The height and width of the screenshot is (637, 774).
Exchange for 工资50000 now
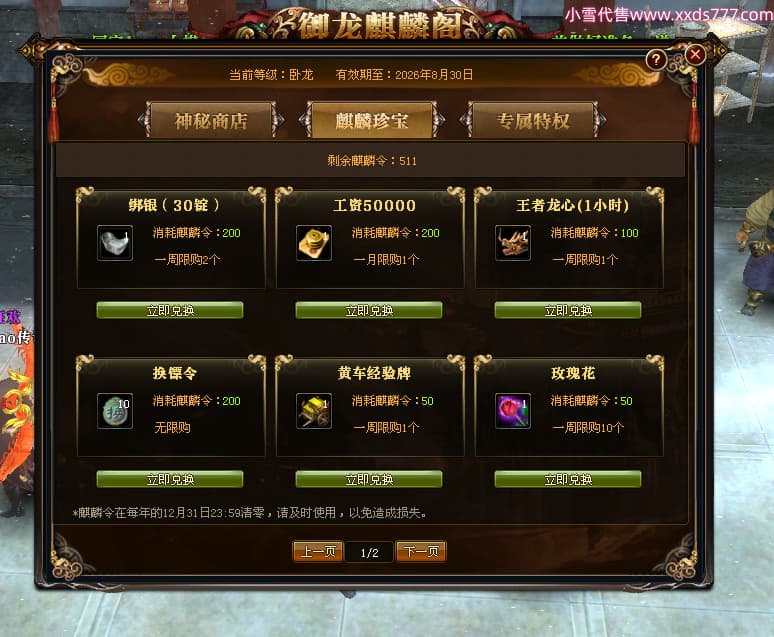tap(369, 310)
